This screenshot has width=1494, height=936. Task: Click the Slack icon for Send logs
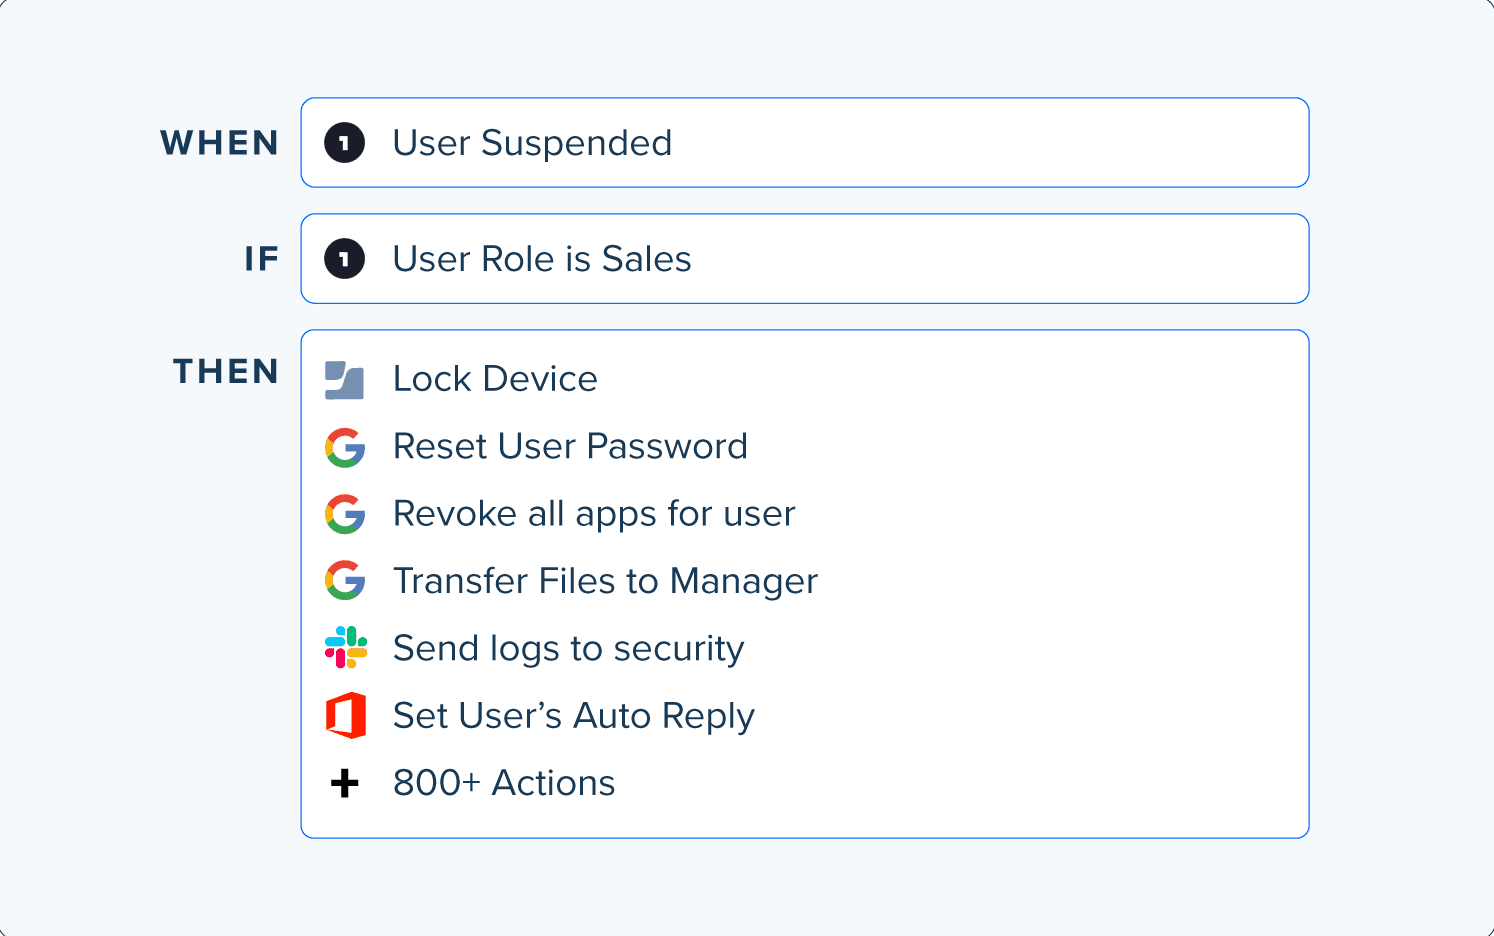(346, 647)
